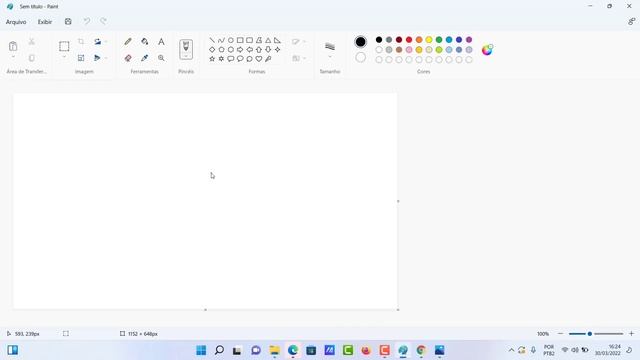Open taskbar Search icon
Viewport: 640px width, 360px height.
coord(219,350)
